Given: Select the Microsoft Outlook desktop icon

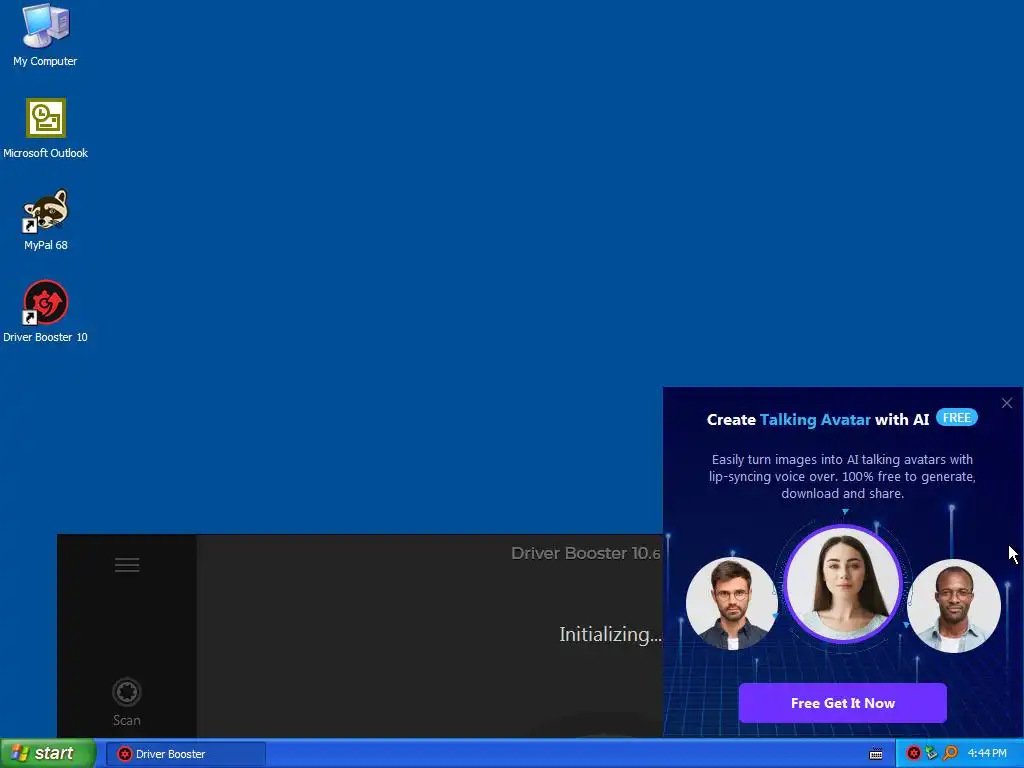Looking at the screenshot, I should coord(45,129).
